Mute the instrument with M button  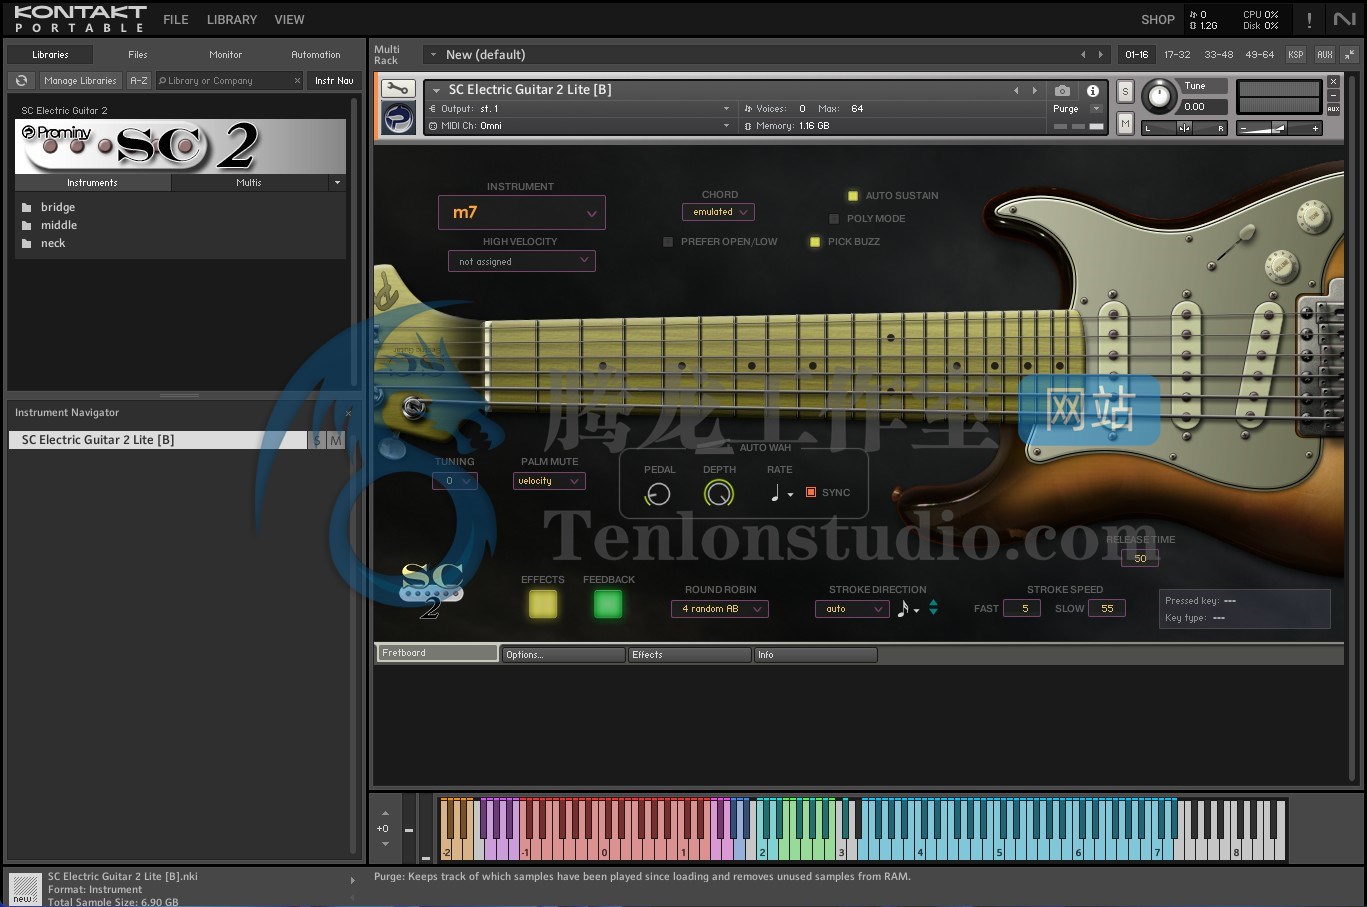coord(1125,123)
